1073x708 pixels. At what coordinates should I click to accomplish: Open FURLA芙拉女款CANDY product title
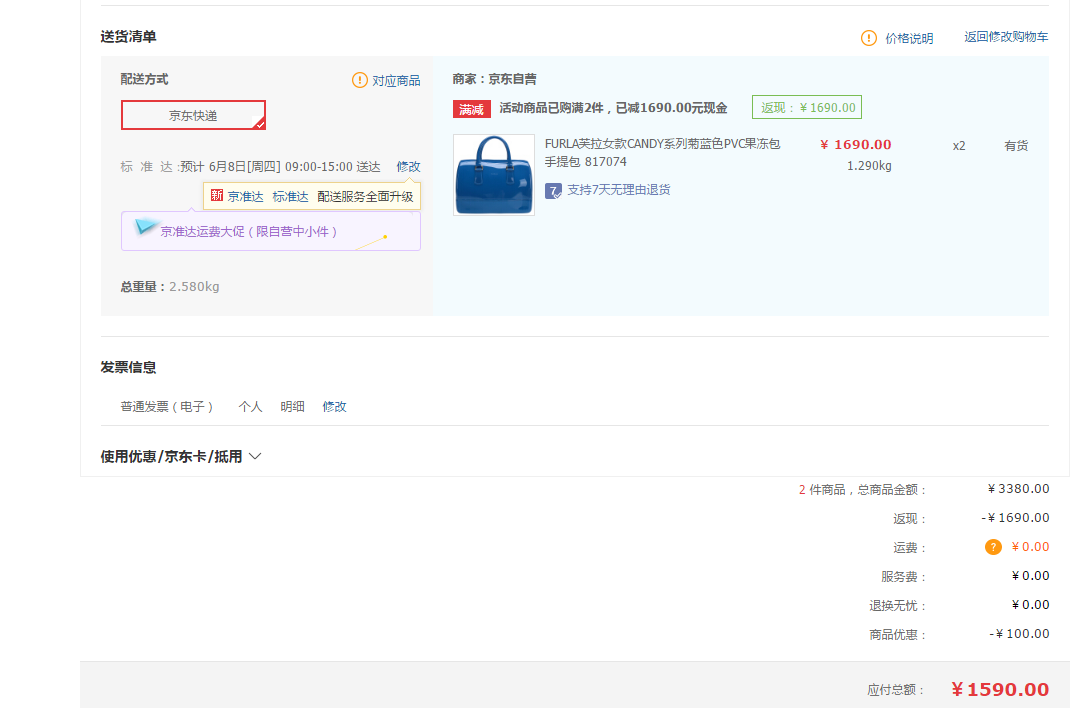click(662, 153)
